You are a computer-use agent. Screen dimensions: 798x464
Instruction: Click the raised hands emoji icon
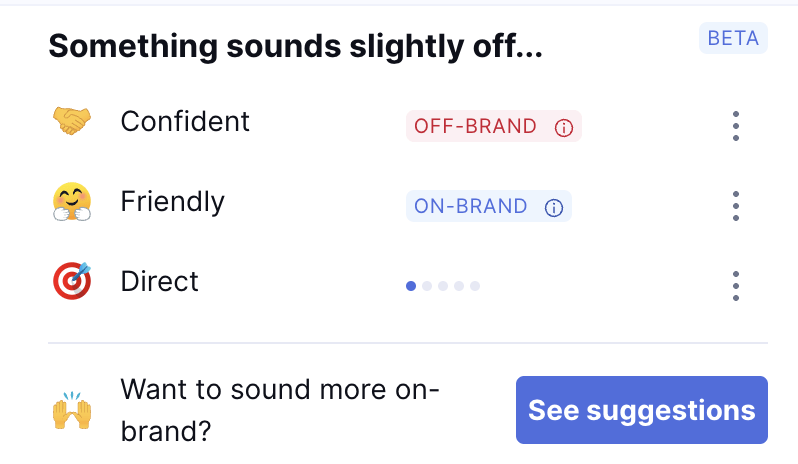click(x=72, y=410)
